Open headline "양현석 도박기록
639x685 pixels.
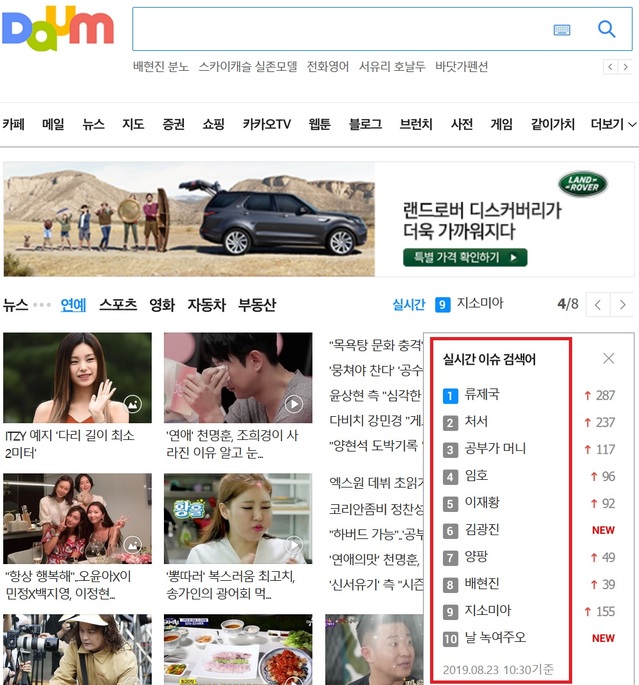tap(376, 446)
